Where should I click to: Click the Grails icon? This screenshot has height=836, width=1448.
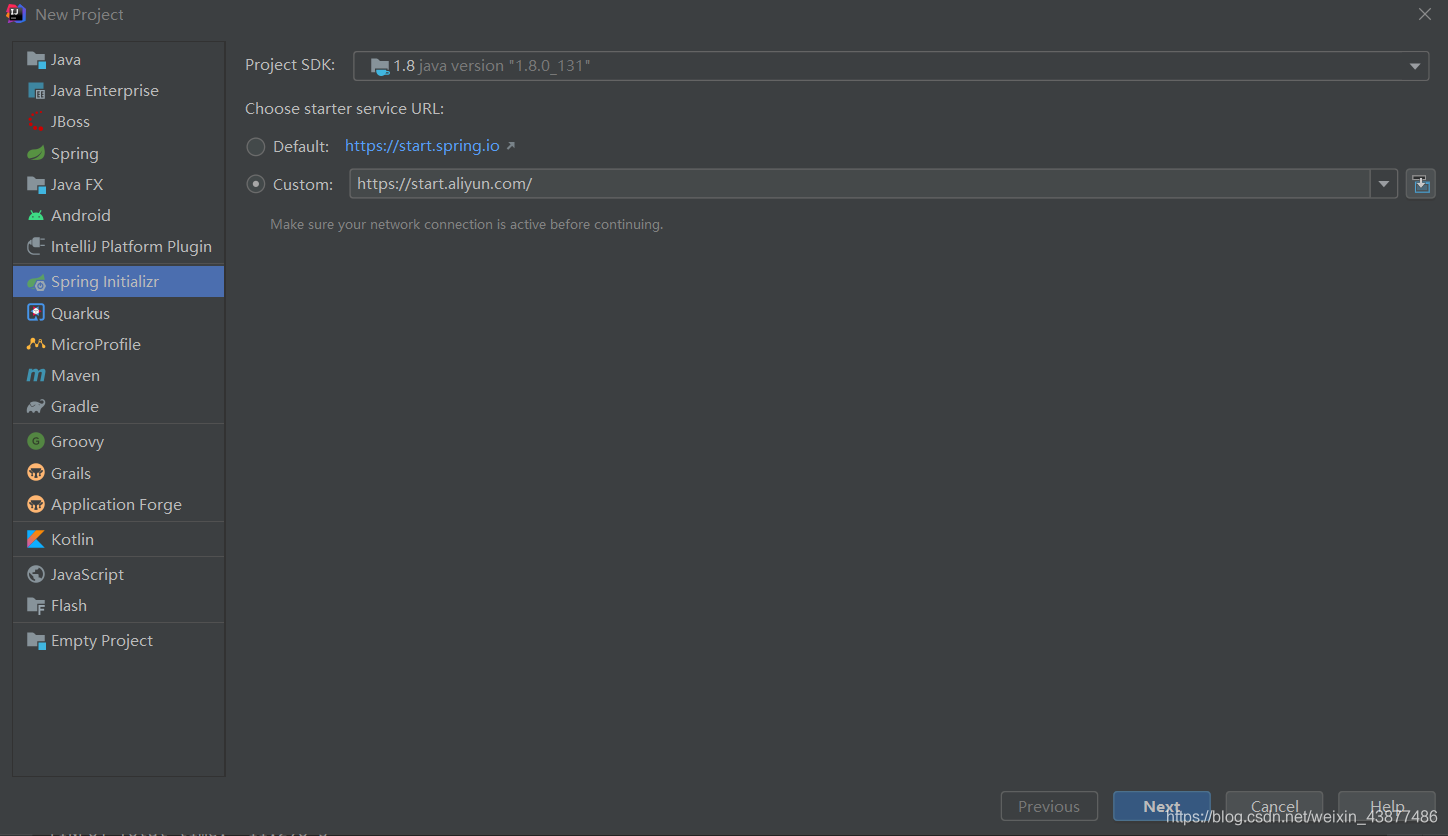(x=36, y=473)
